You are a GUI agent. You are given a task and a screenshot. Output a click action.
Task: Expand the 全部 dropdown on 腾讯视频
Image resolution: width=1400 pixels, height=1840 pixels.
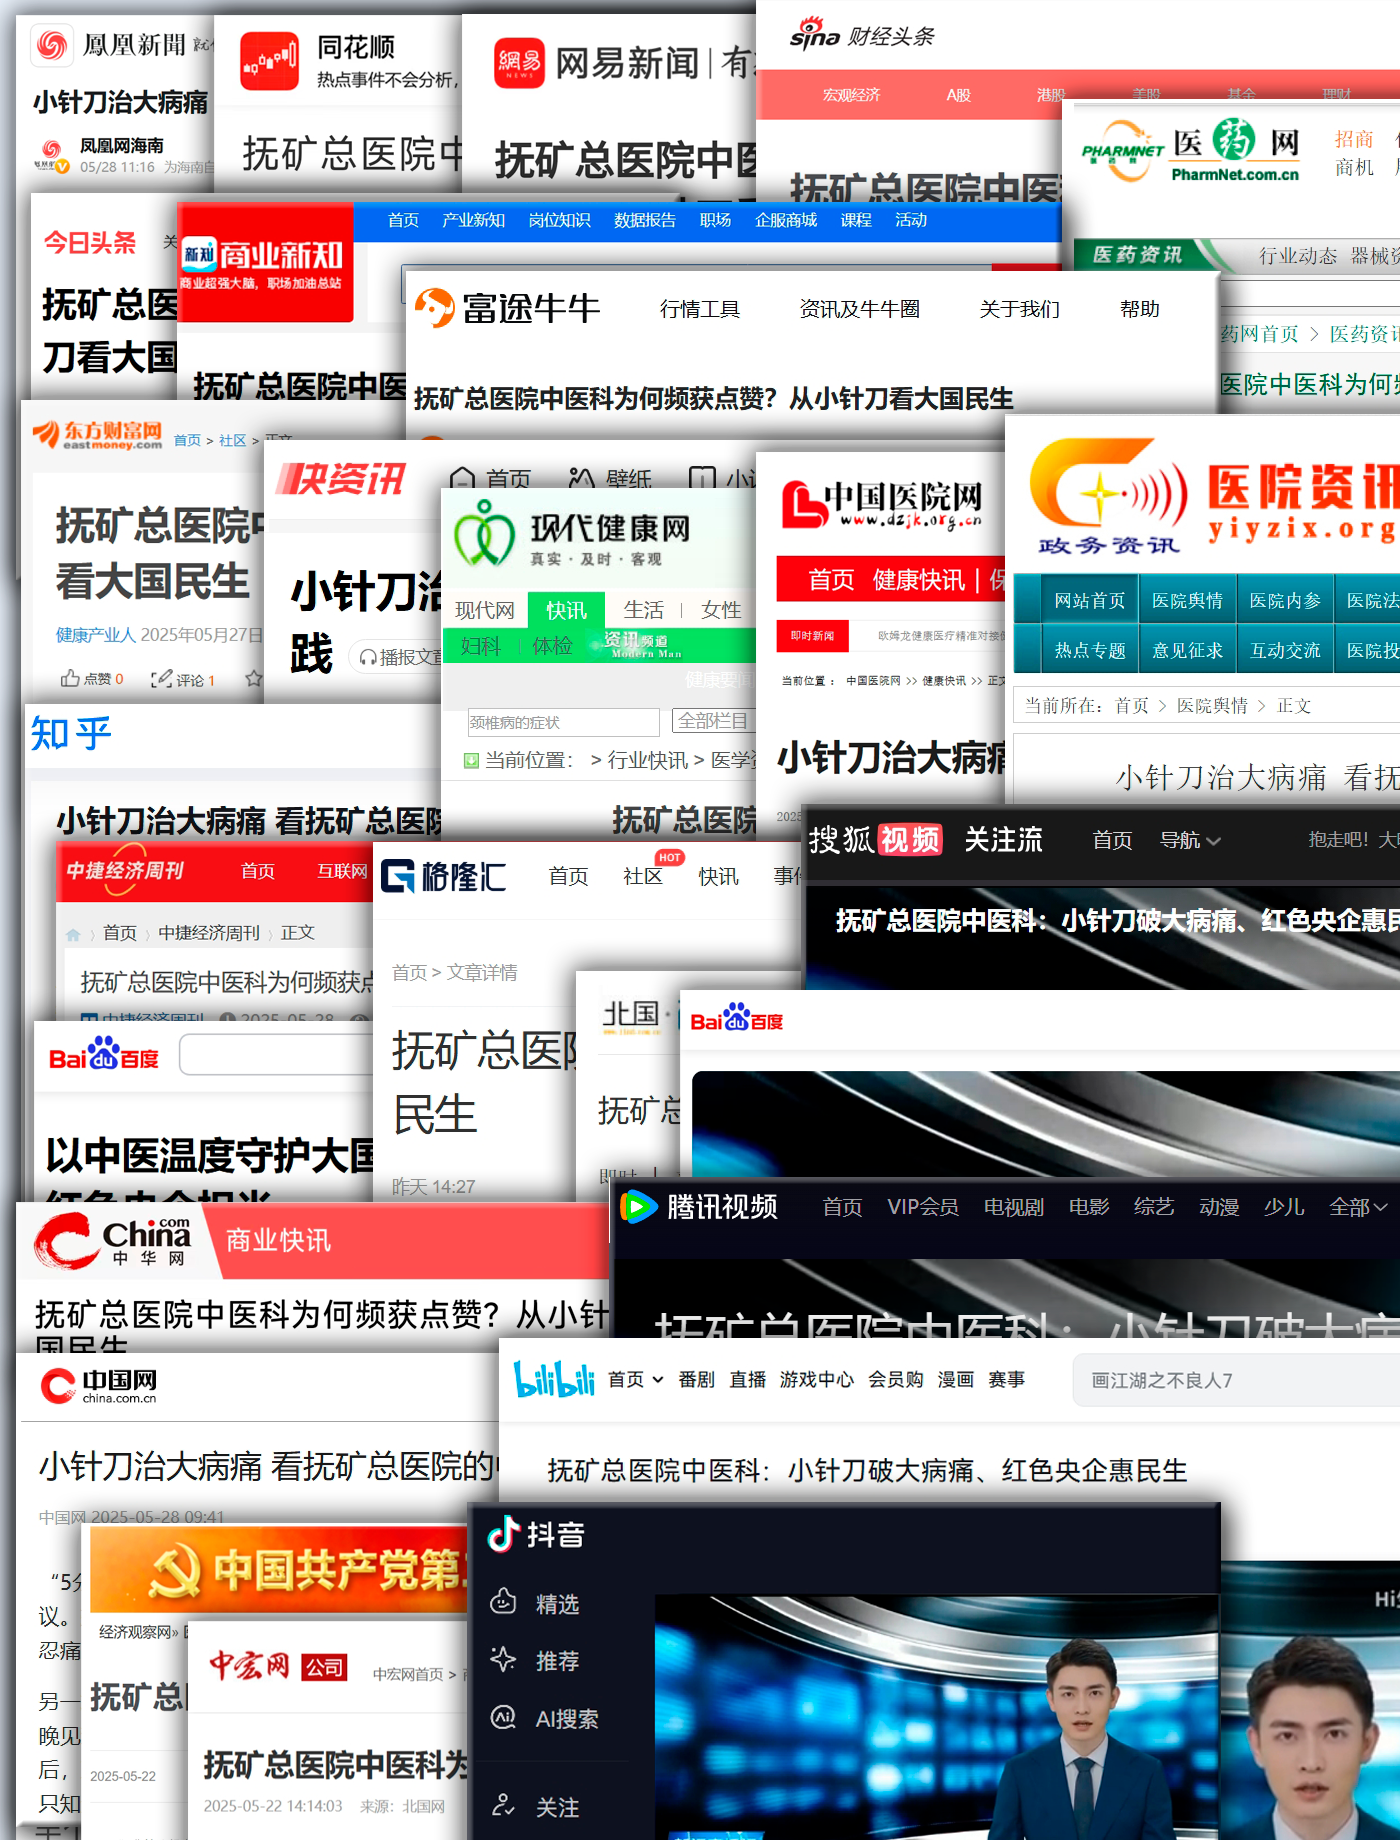click(1357, 1207)
